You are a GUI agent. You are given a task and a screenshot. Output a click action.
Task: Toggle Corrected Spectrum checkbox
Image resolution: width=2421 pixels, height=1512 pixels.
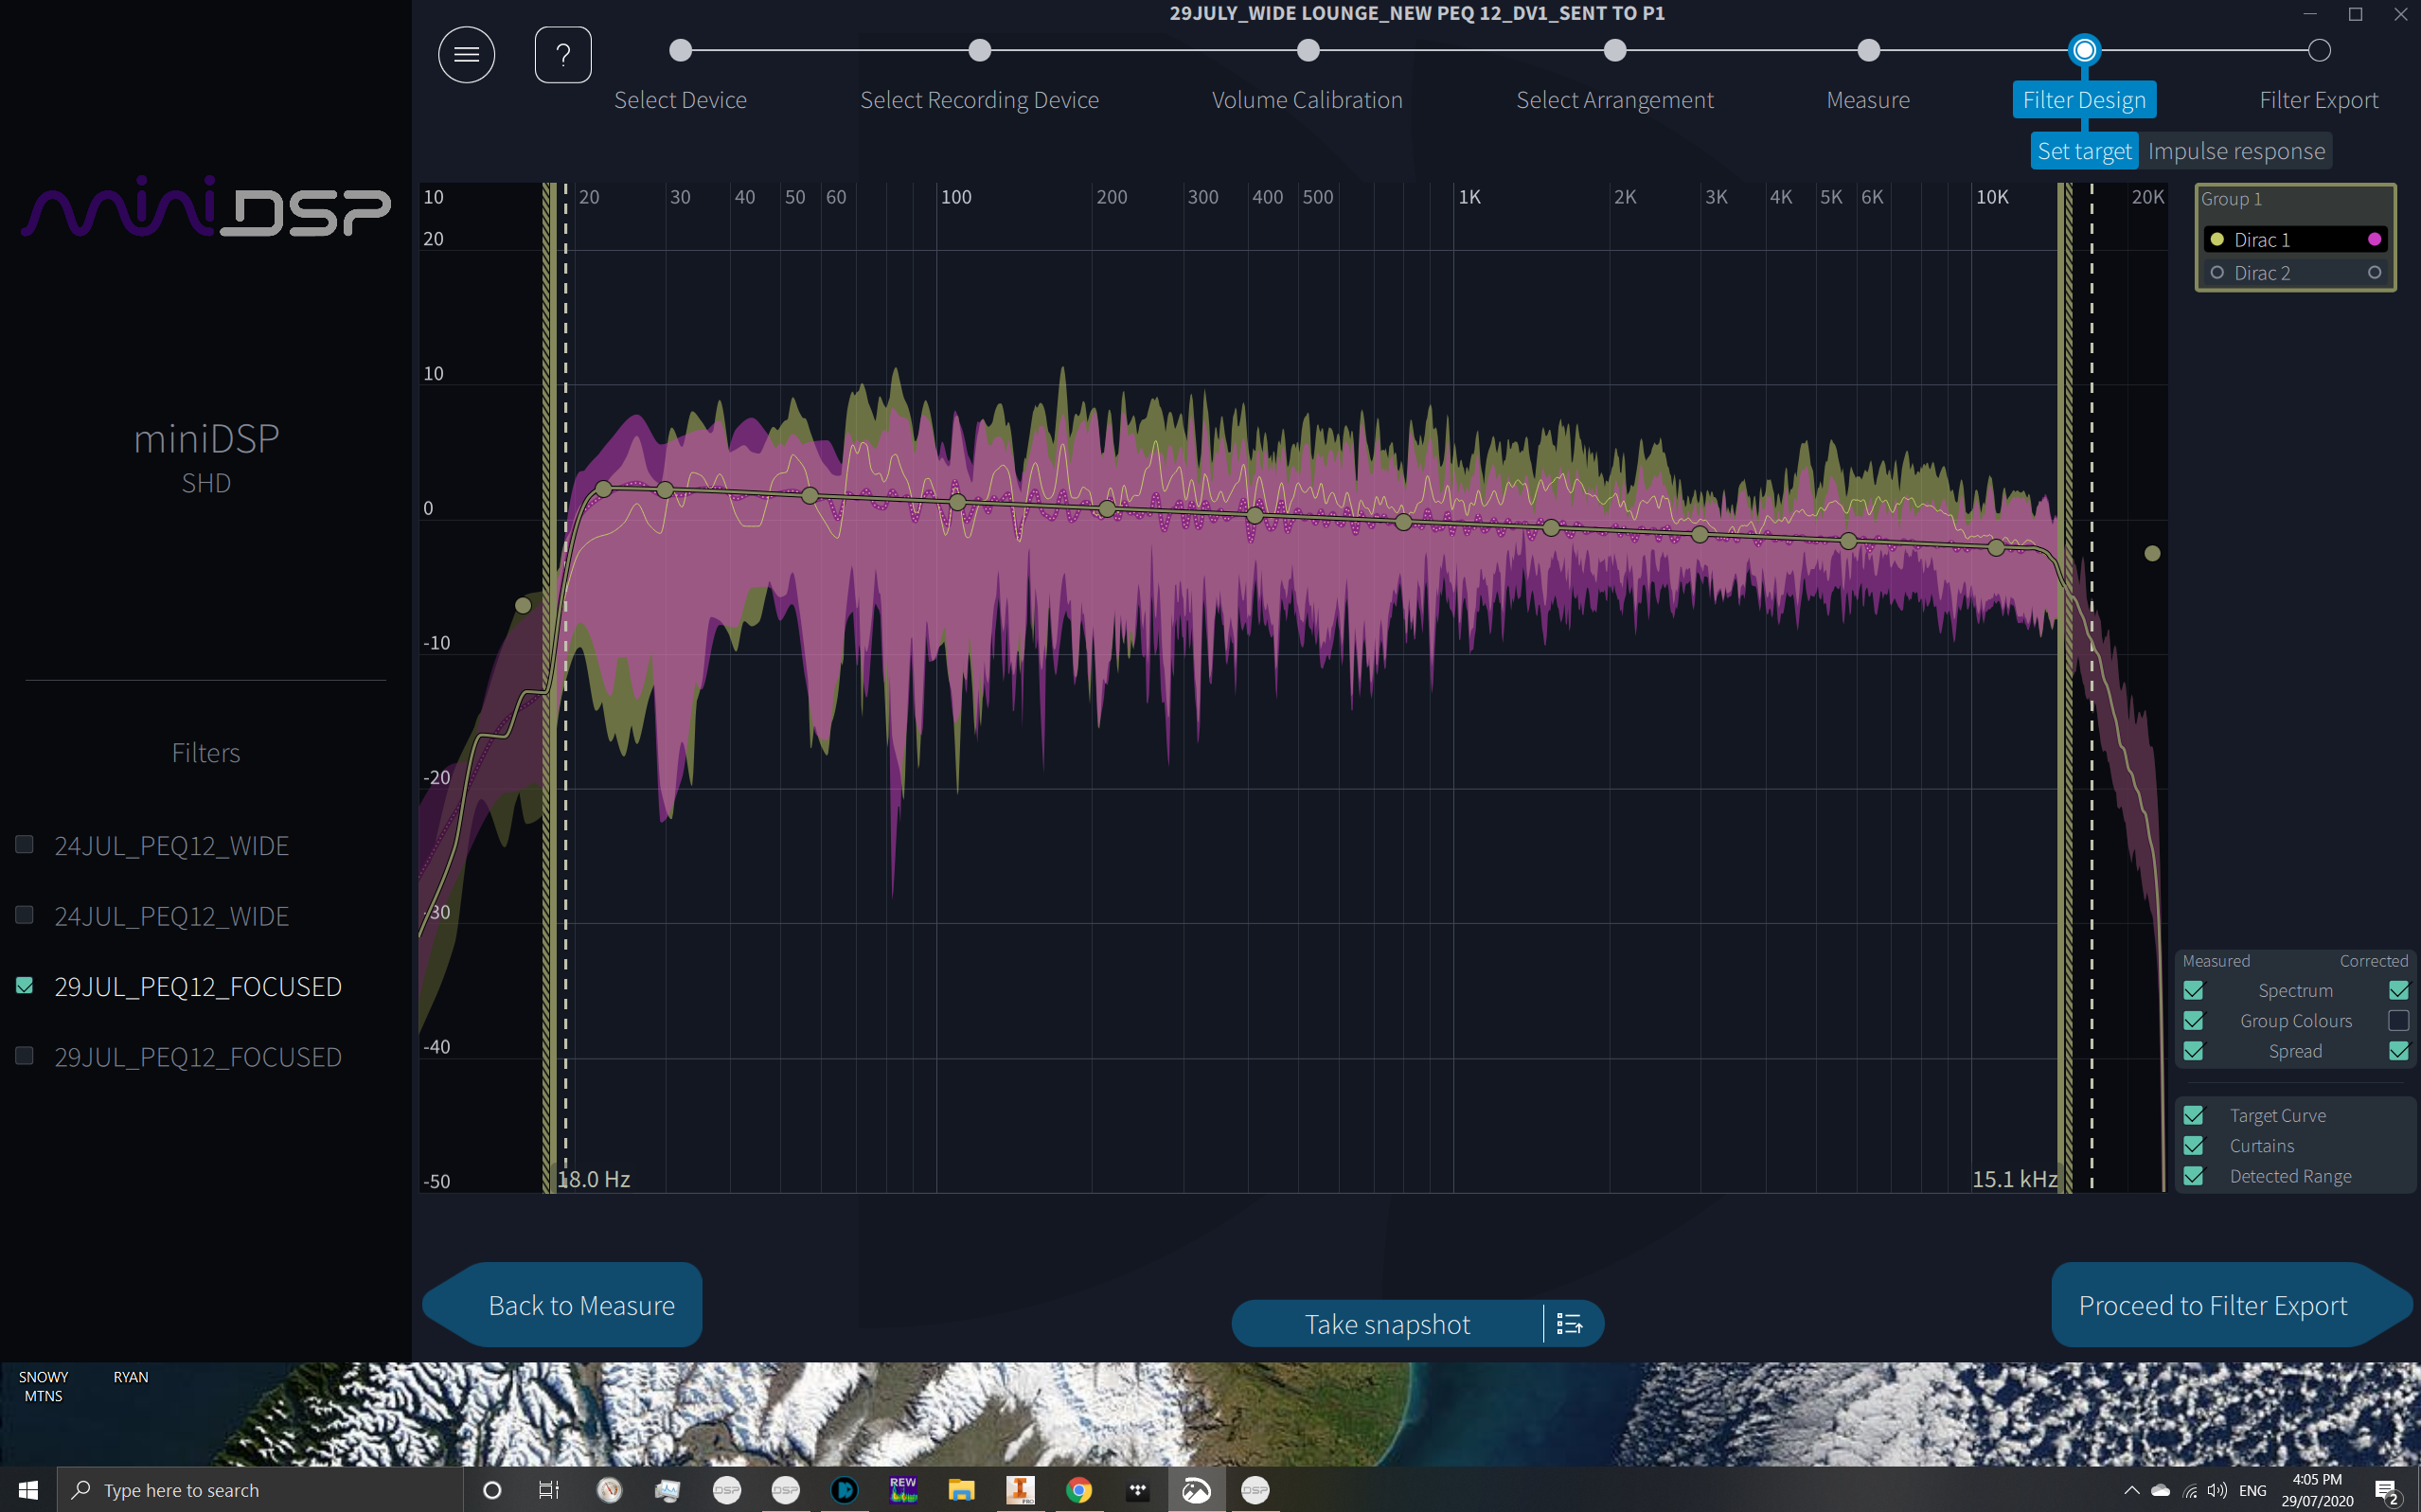coord(2398,990)
